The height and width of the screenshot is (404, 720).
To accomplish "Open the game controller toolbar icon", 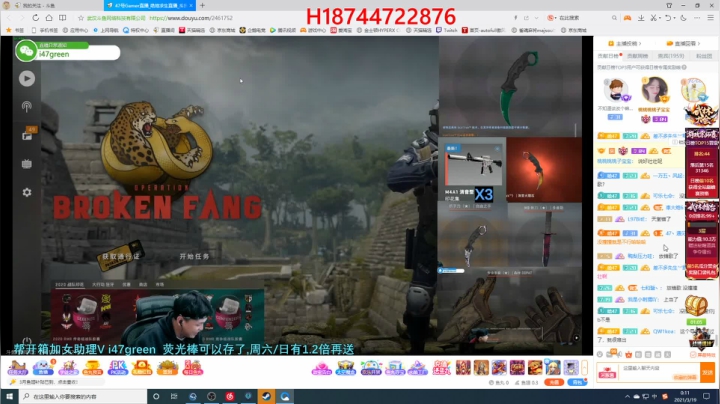I will tap(627, 18).
